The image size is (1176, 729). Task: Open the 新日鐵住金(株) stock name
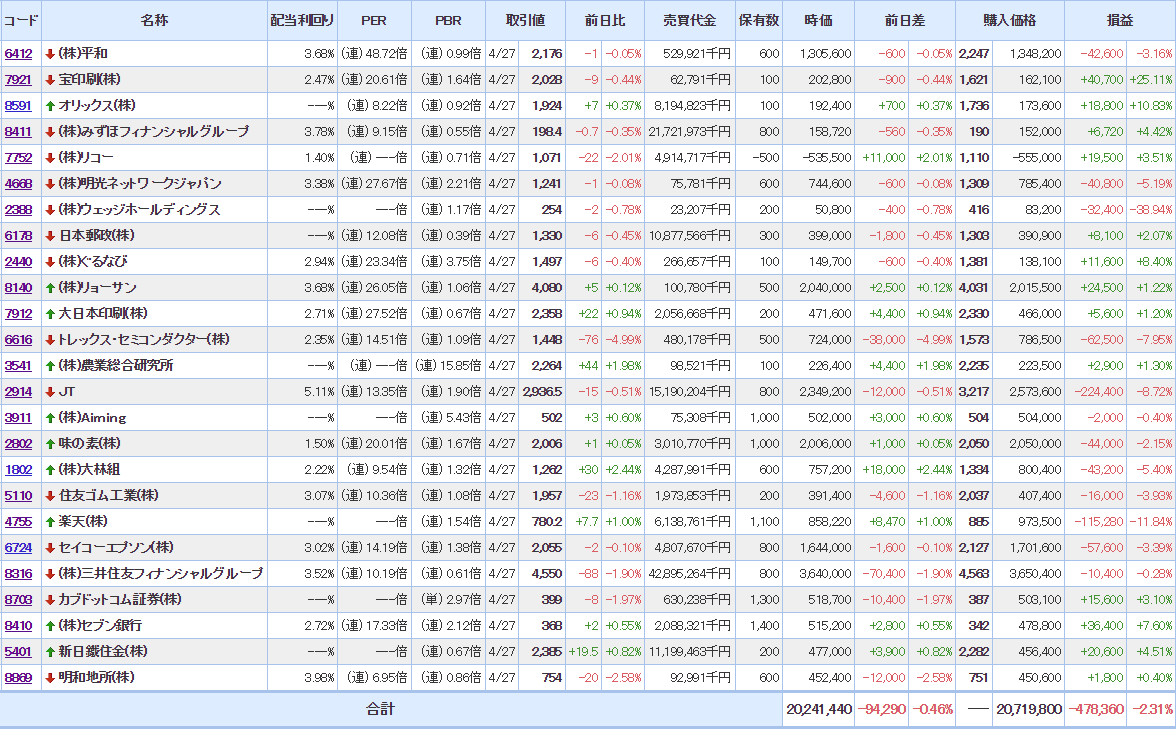[102, 652]
